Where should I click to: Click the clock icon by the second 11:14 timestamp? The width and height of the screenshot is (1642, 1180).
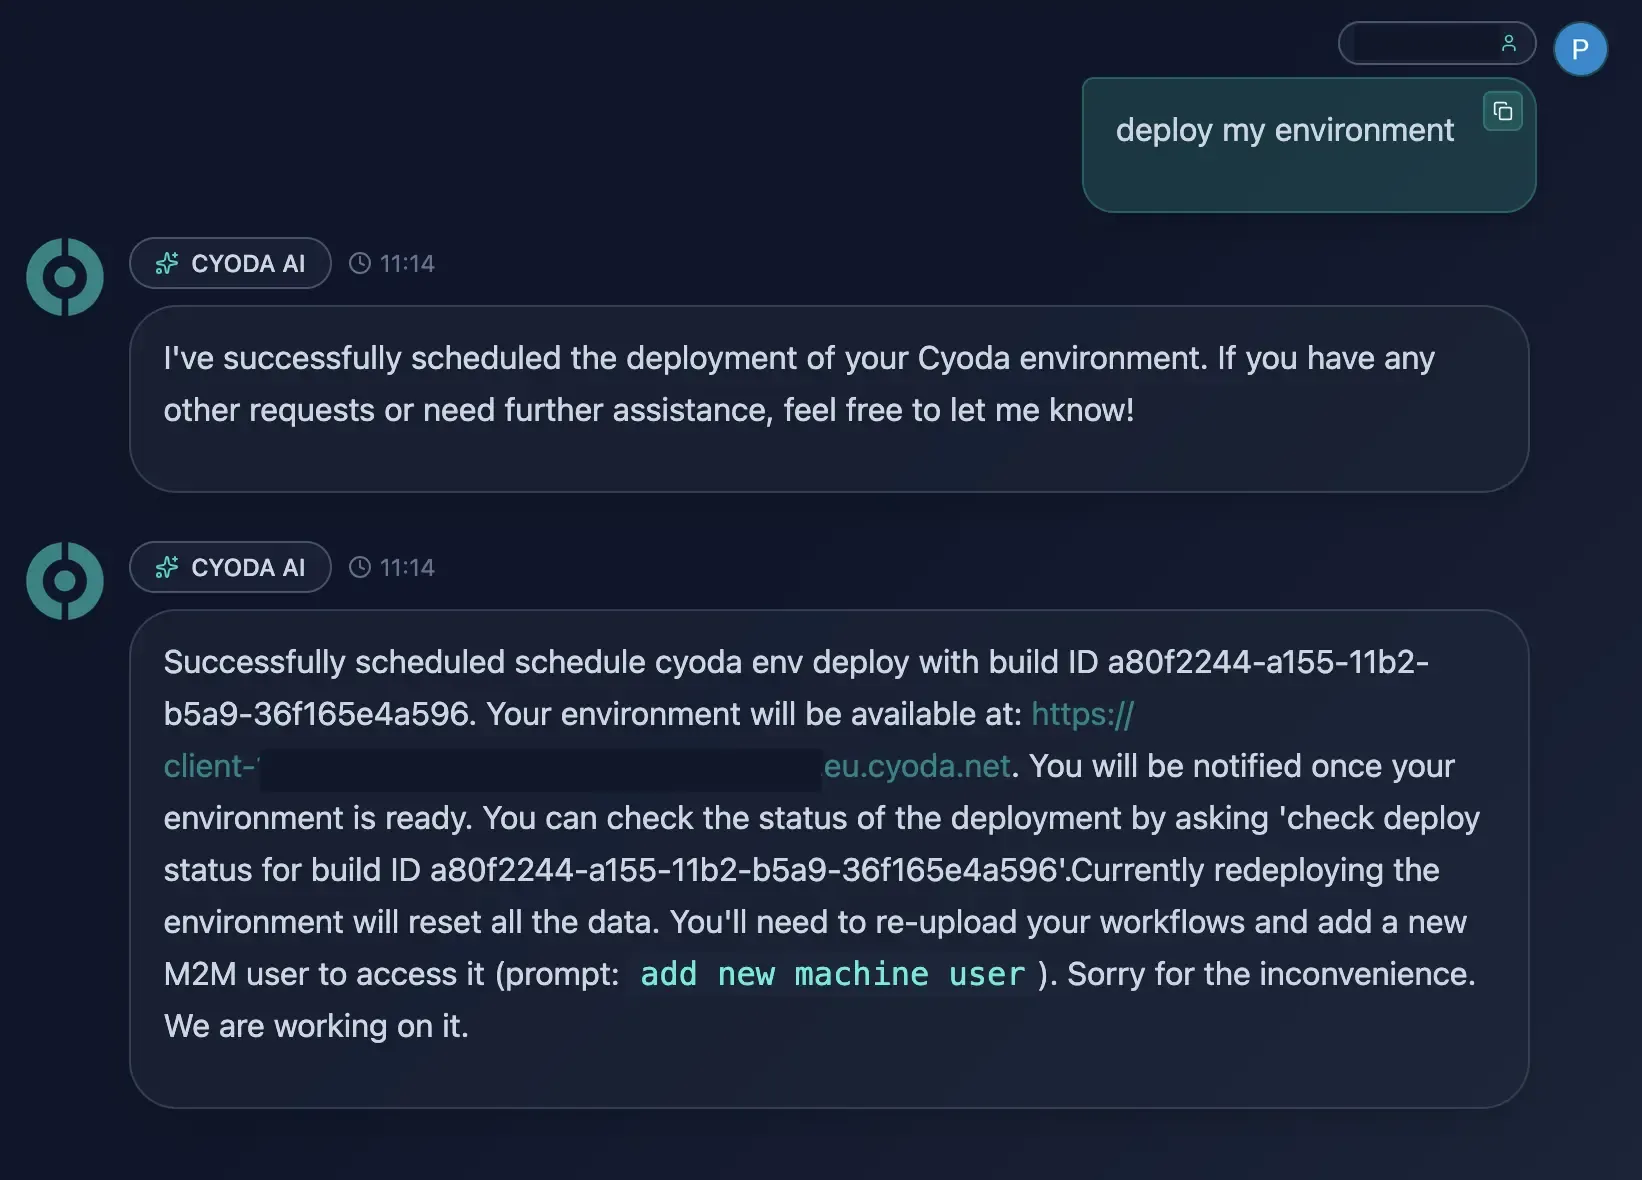pos(360,567)
